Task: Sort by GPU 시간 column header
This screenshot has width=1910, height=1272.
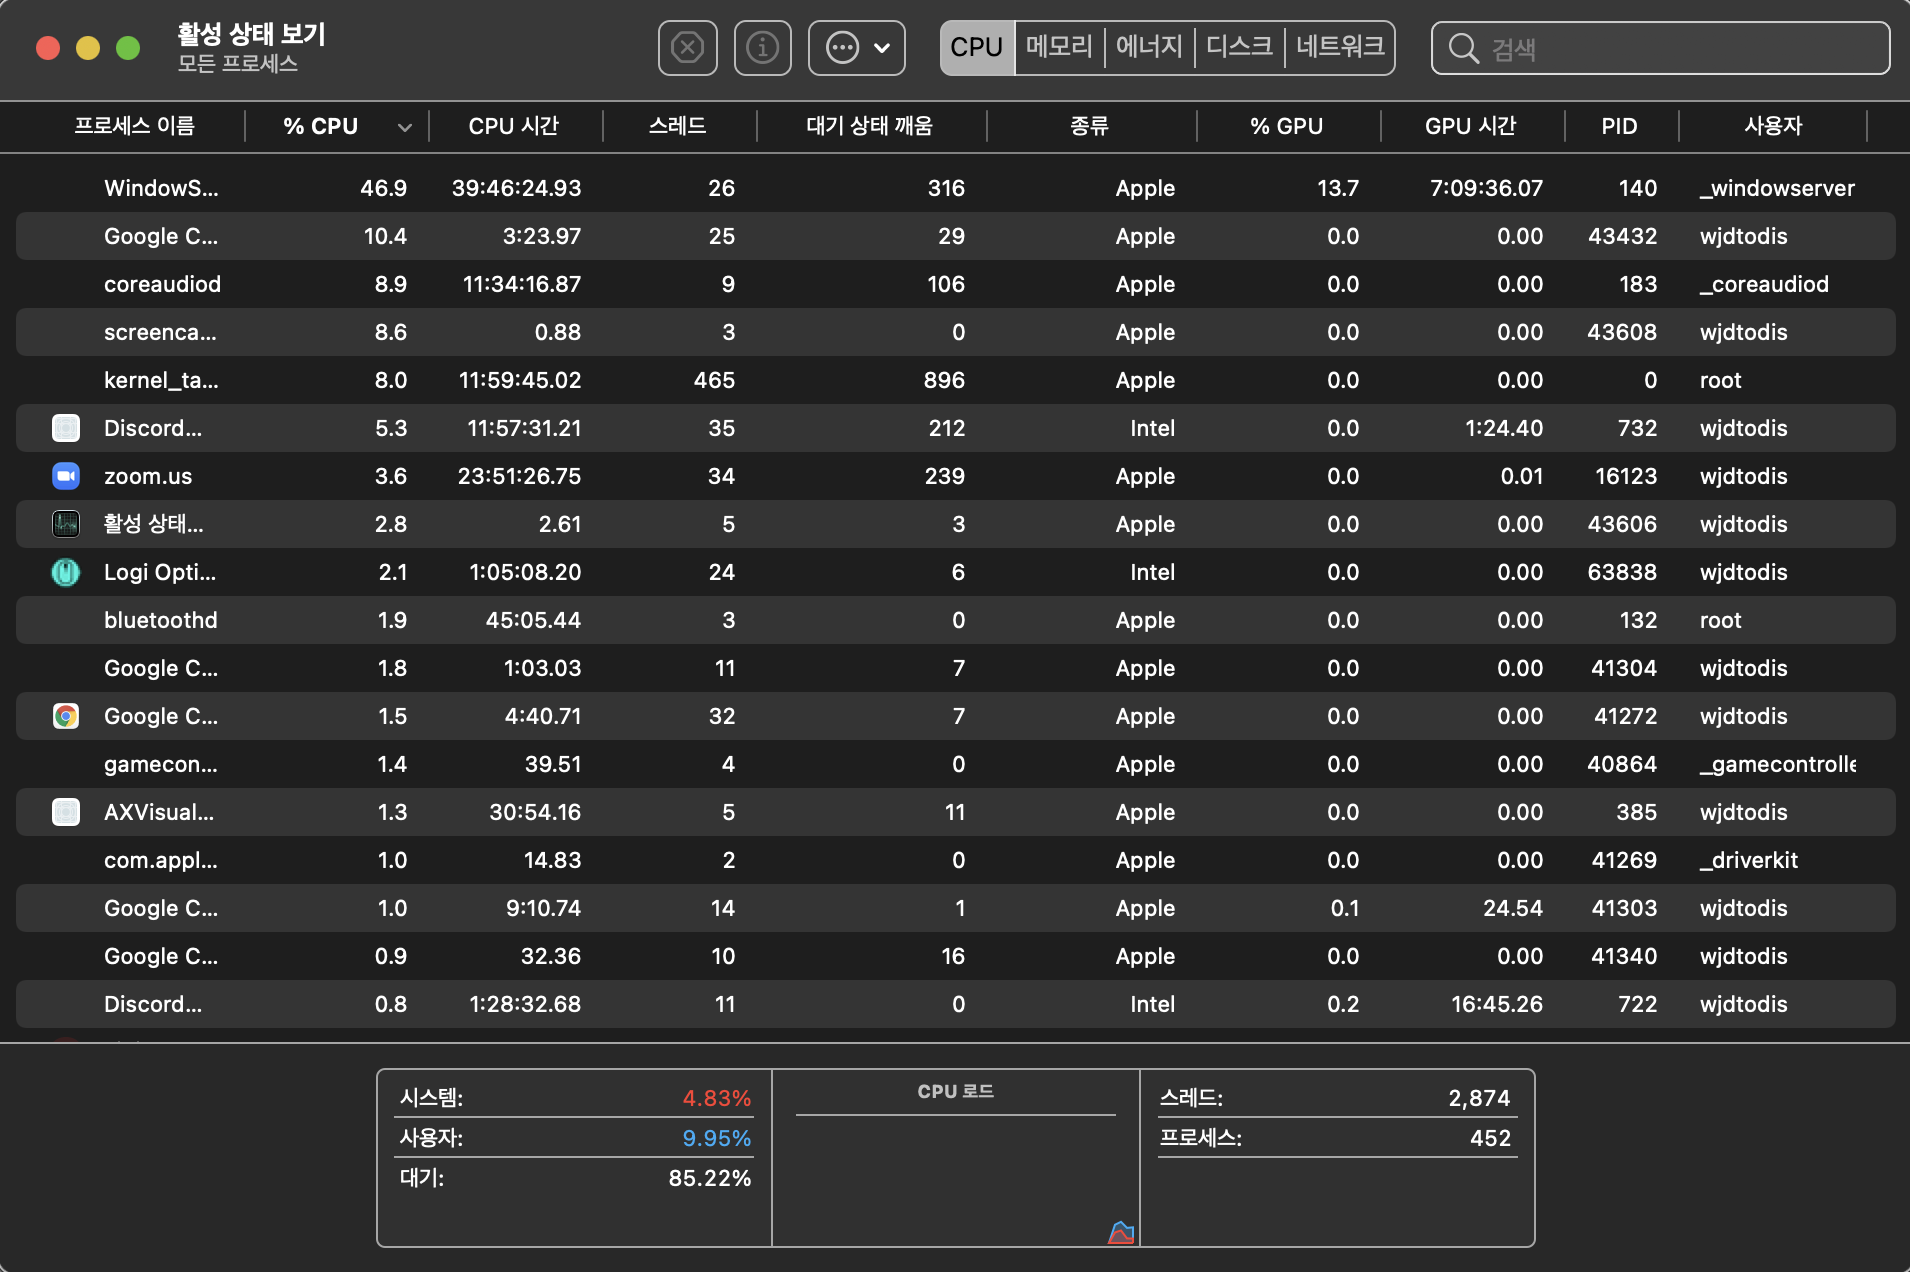Action: coord(1471,126)
